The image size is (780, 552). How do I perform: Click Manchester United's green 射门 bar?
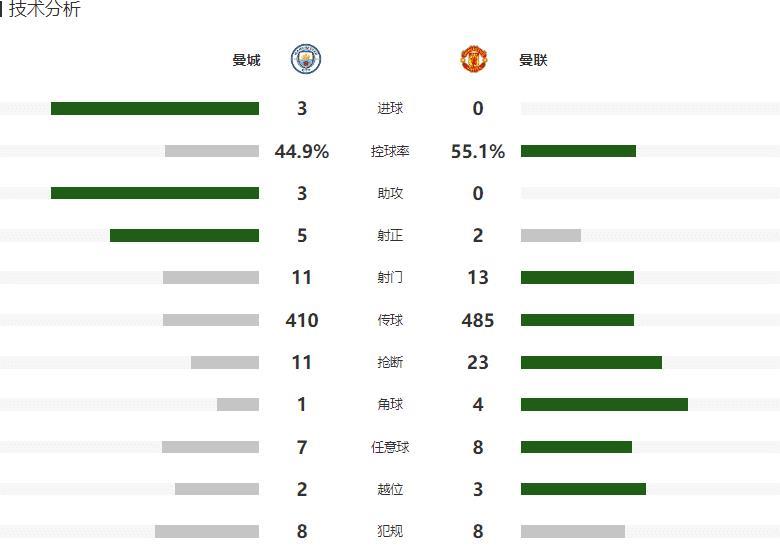(x=577, y=277)
